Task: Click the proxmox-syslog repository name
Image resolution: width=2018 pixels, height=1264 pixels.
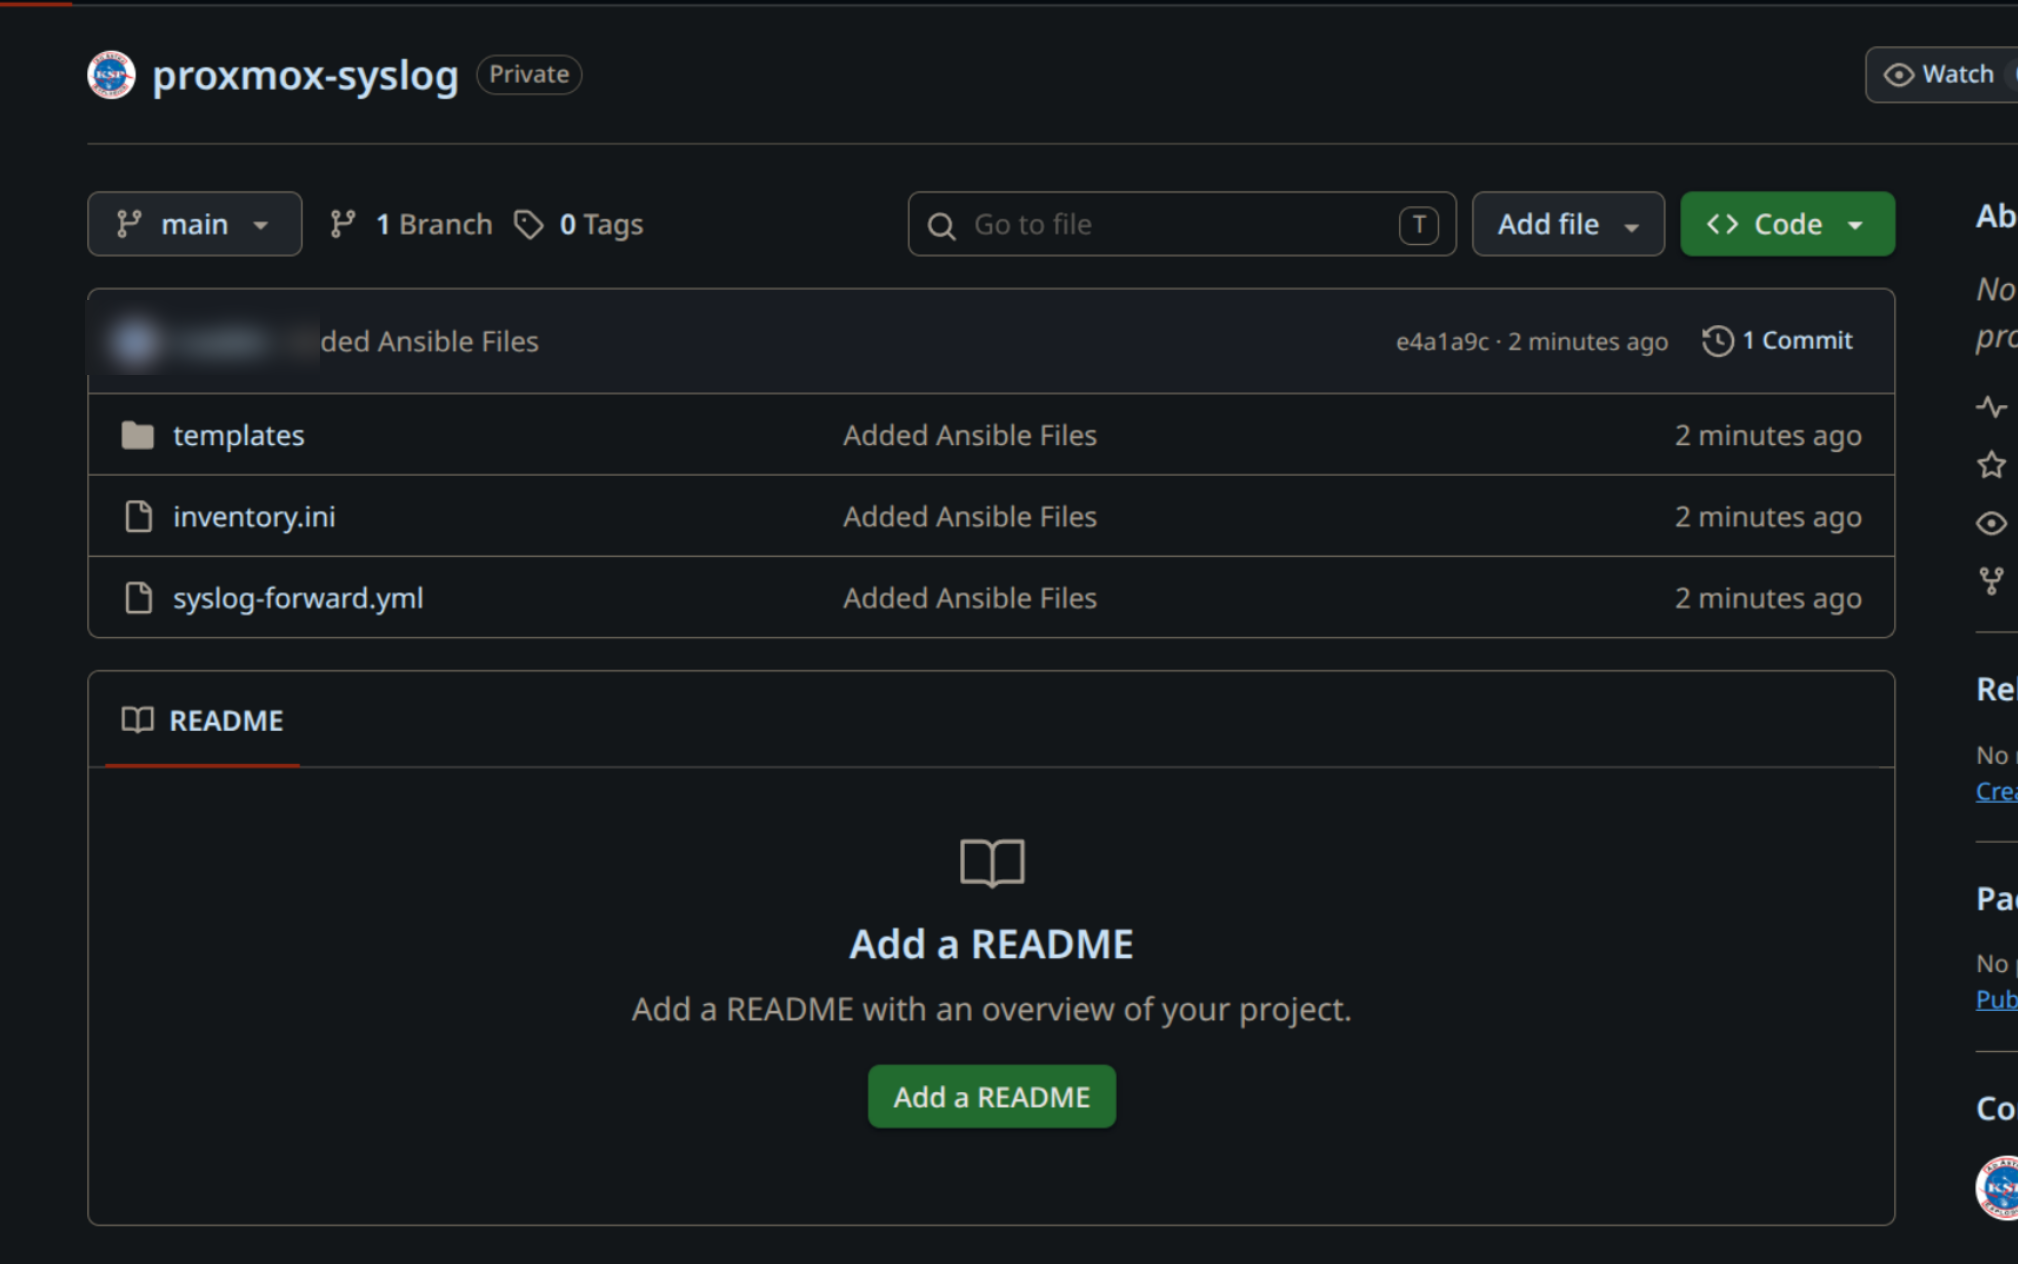Action: click(305, 75)
